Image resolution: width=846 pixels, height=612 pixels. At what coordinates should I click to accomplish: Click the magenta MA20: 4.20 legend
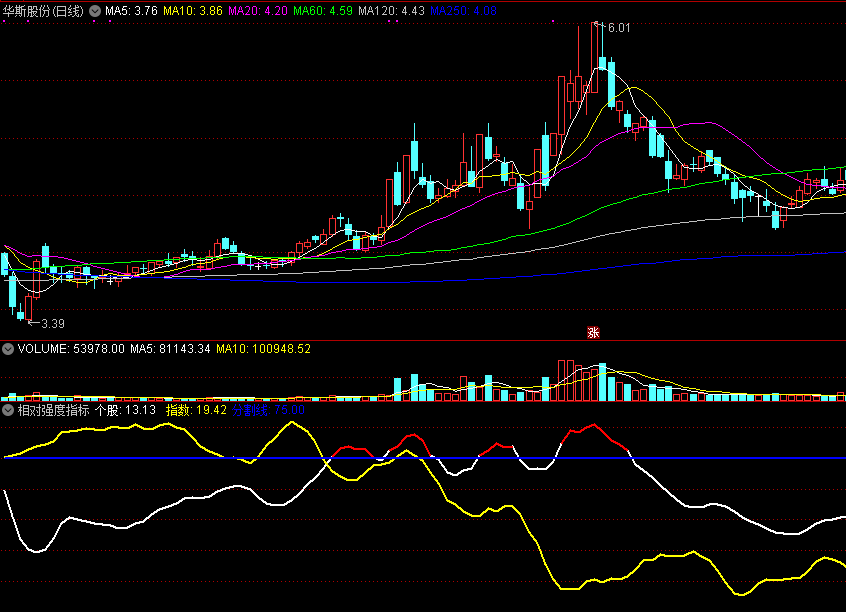pyautogui.click(x=259, y=11)
